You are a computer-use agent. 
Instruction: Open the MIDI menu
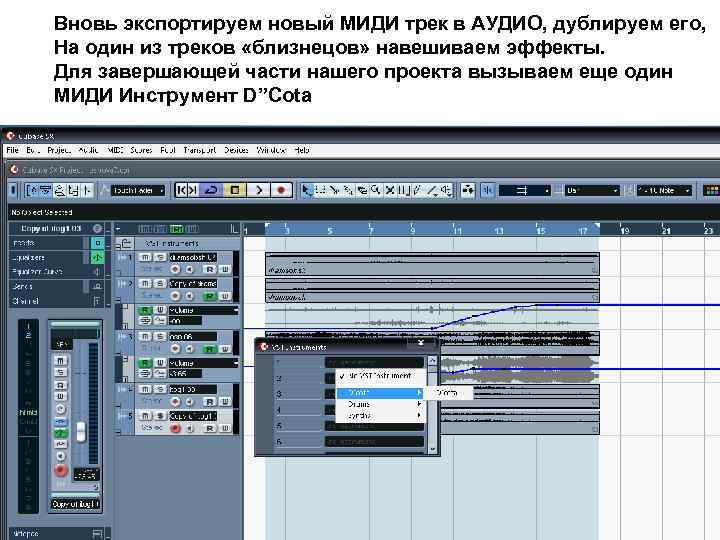click(x=115, y=150)
